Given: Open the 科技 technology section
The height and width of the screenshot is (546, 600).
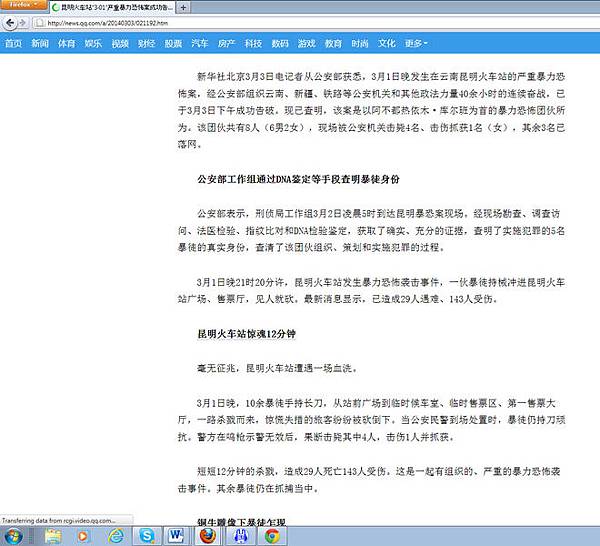Looking at the screenshot, I should [x=253, y=44].
